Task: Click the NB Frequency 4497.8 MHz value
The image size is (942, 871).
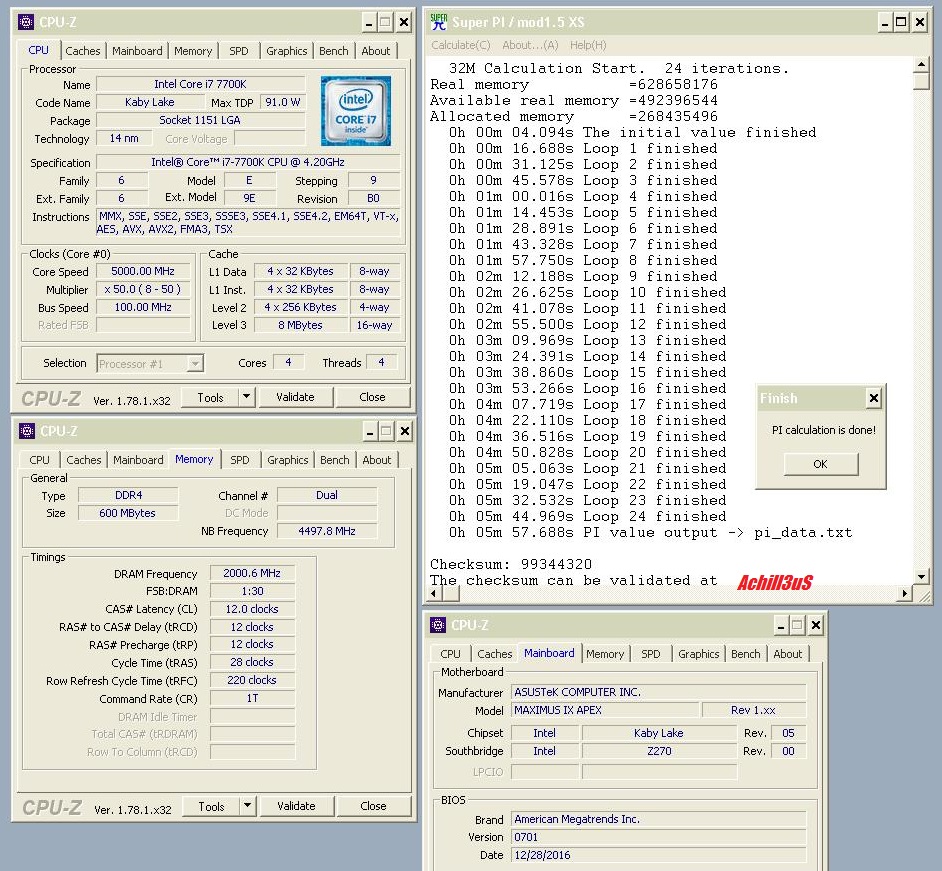Action: (327, 531)
